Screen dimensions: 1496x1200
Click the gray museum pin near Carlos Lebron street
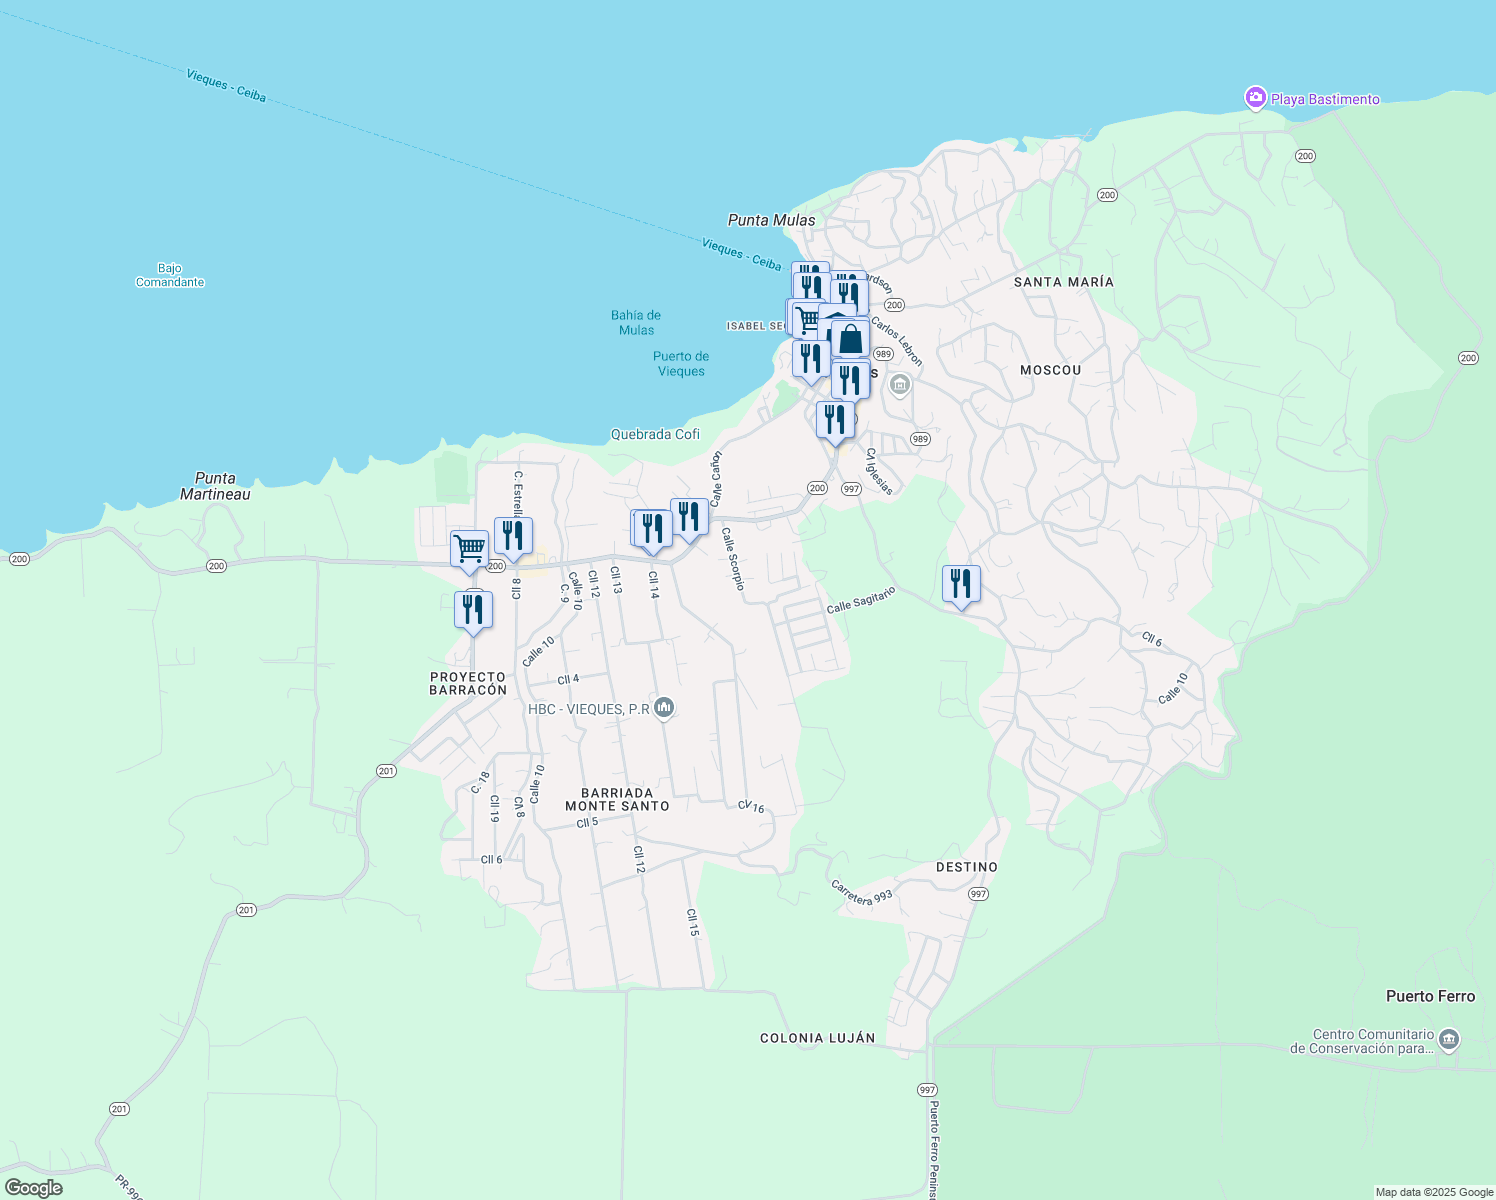[898, 385]
